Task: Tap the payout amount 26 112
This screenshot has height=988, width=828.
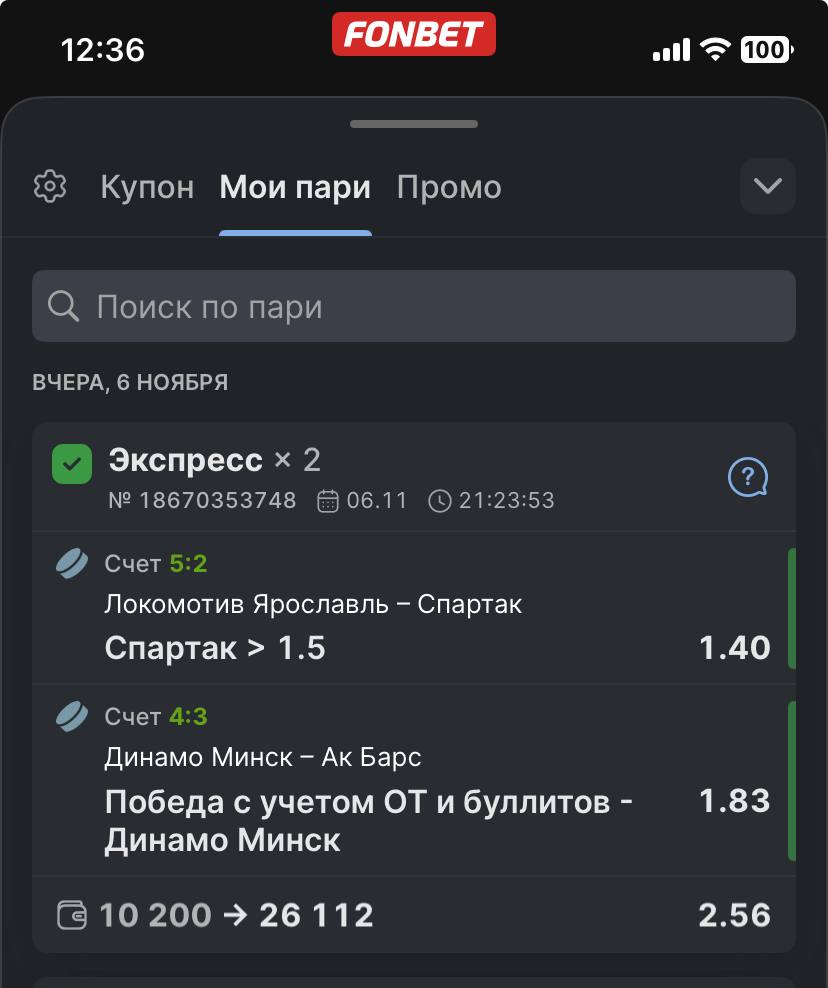Action: 316,915
